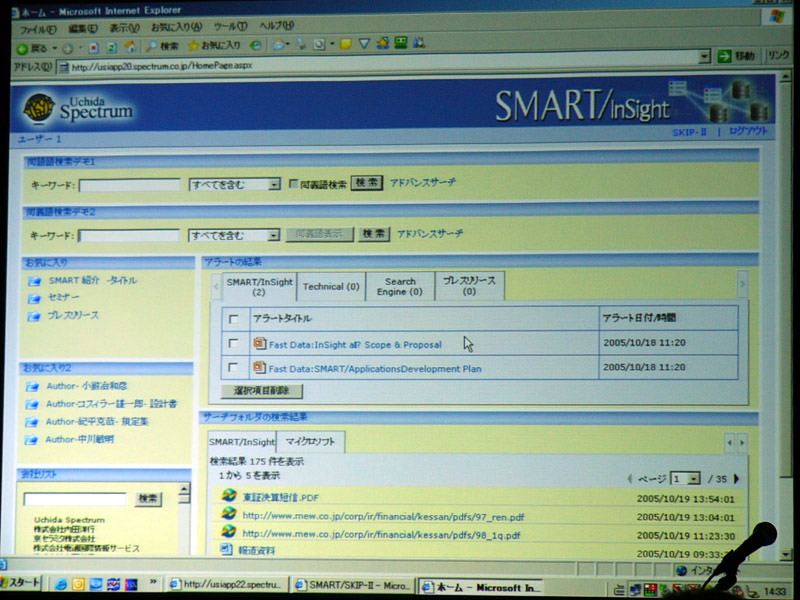Image resolution: width=800 pixels, height=600 pixels.
Task: Click the IE icon beside 98_1q.pdf result
Action: point(229,531)
